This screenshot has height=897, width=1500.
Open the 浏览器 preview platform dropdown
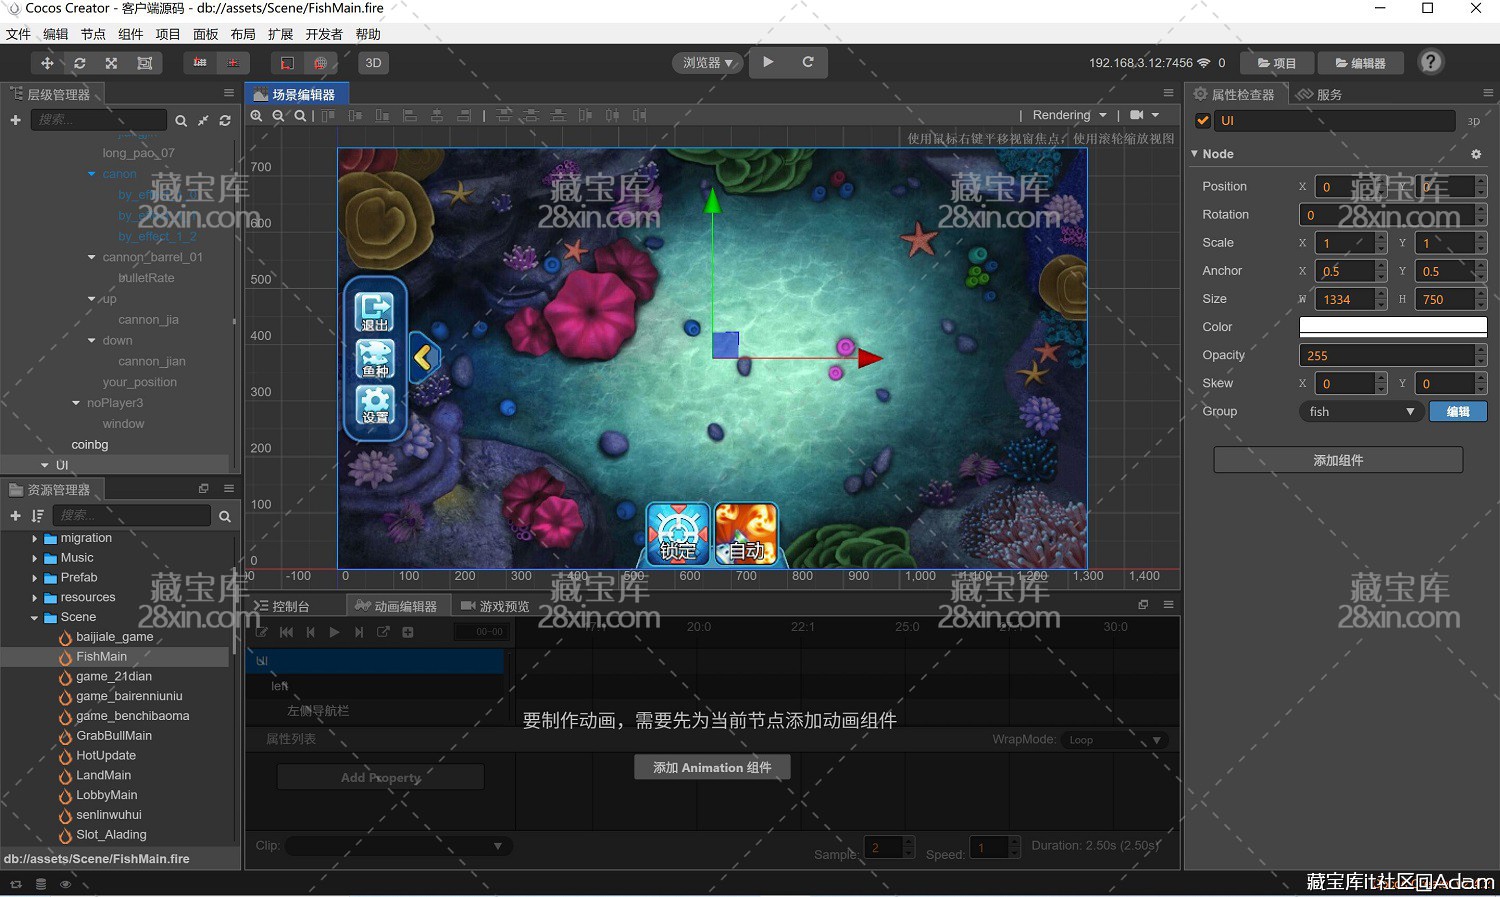[x=707, y=63]
